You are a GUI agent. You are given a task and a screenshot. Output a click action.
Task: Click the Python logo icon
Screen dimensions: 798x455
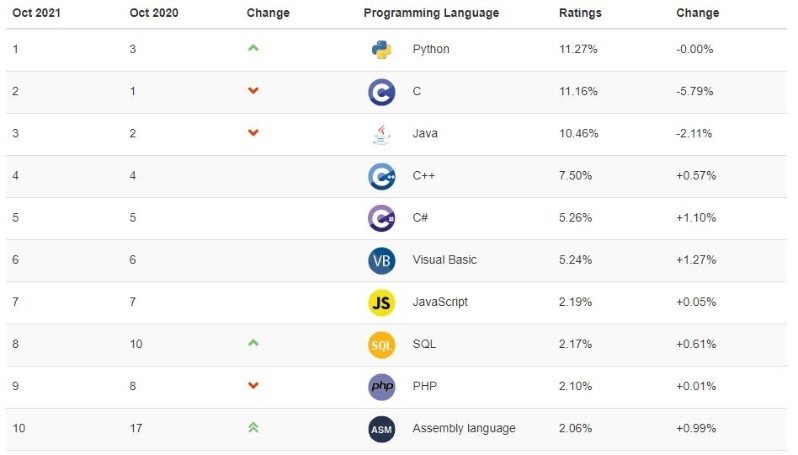381,50
